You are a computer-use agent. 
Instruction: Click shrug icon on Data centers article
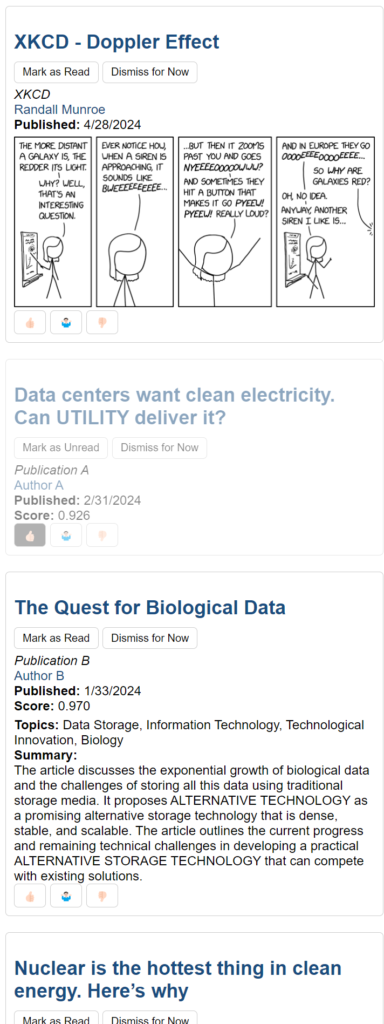pyautogui.click(x=66, y=535)
